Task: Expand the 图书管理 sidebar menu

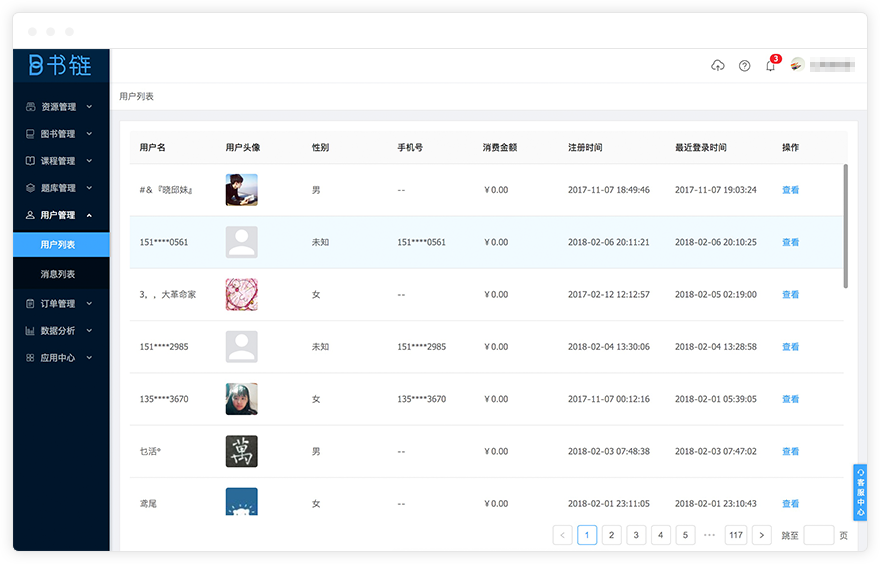Action: click(x=60, y=134)
